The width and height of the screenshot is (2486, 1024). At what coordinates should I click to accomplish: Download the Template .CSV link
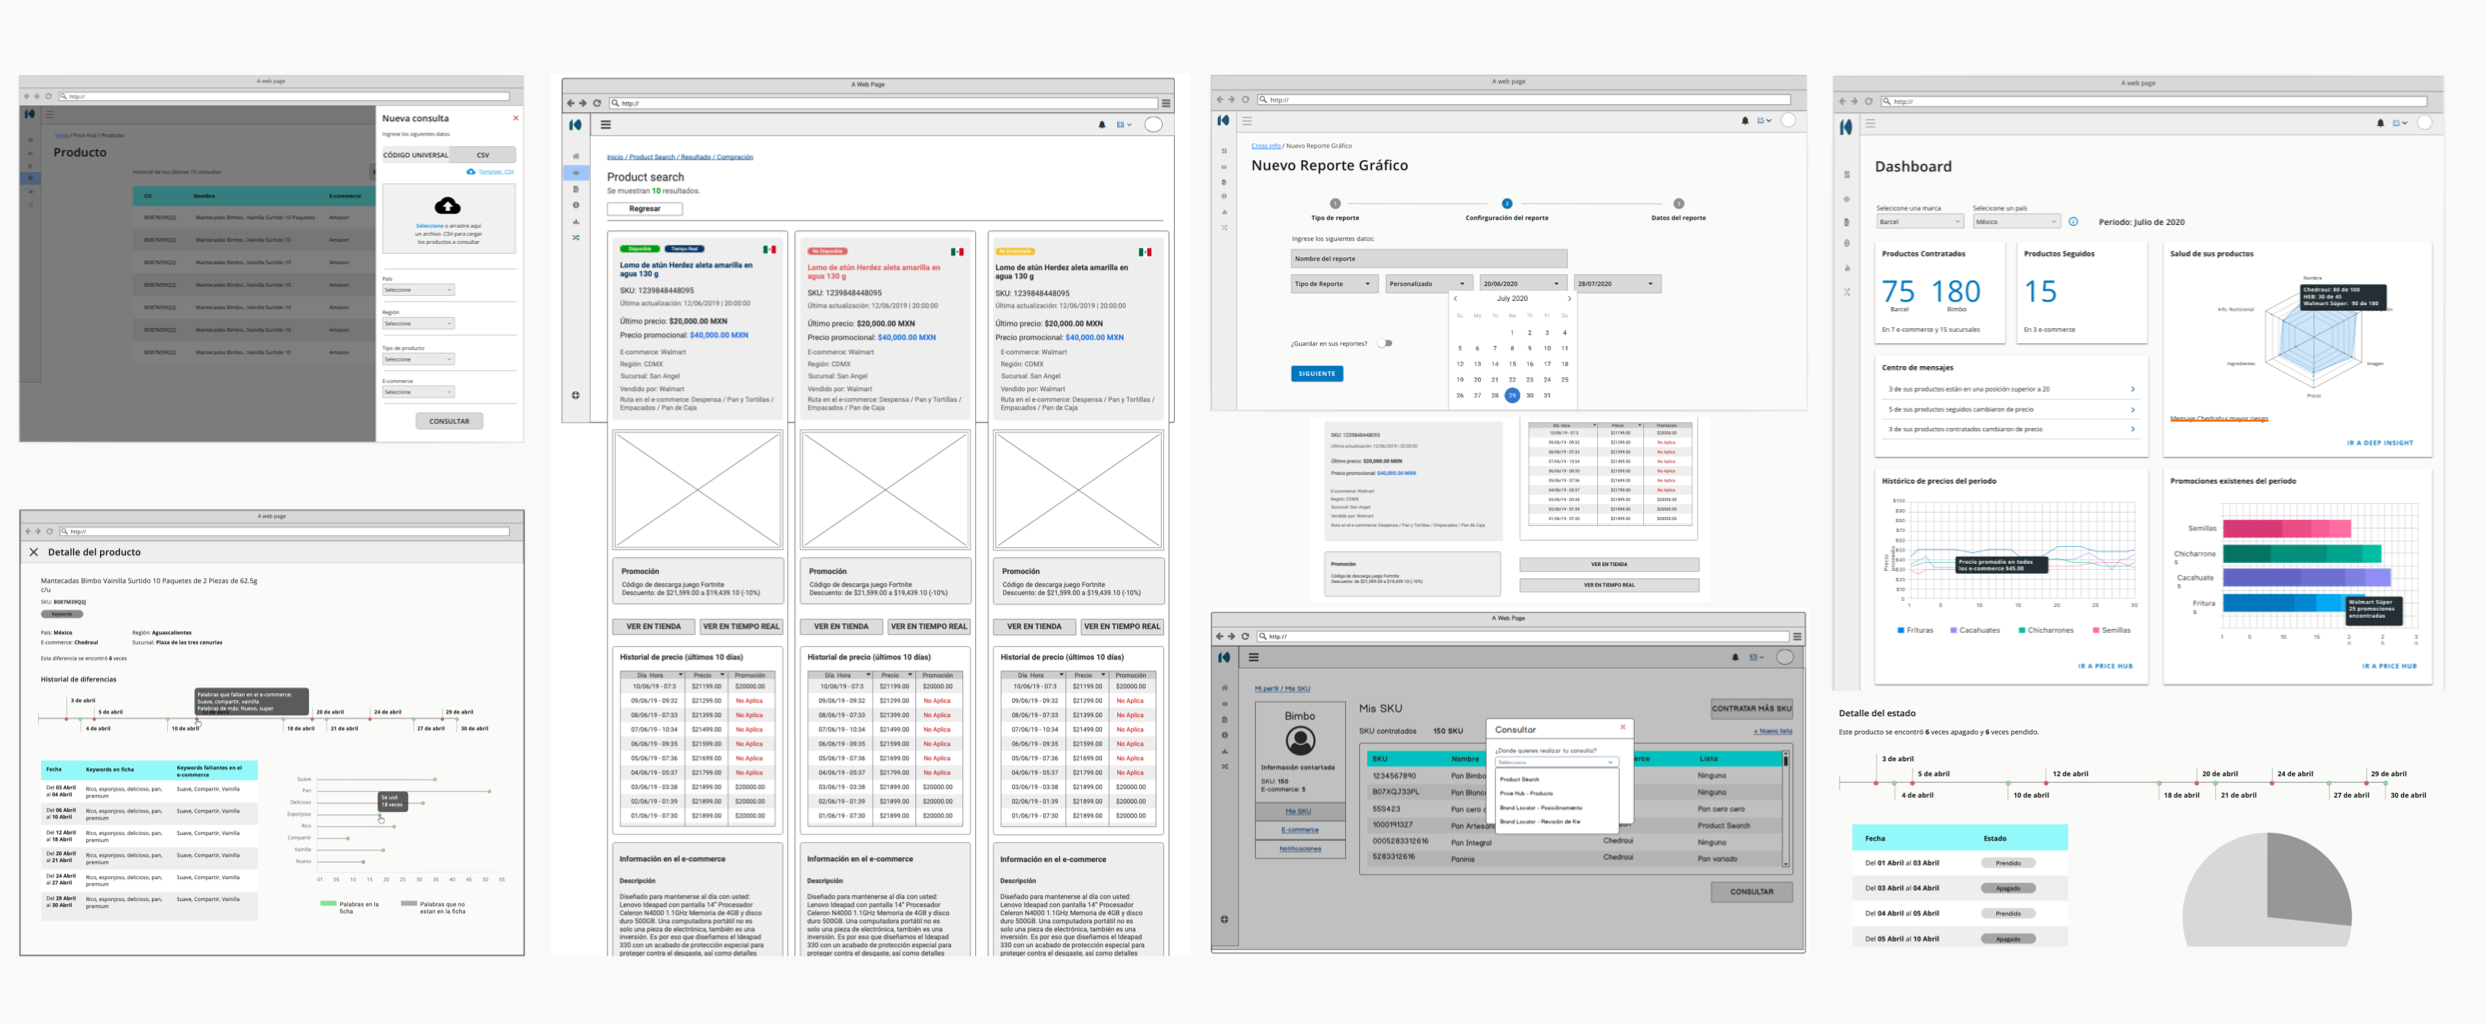(x=496, y=172)
